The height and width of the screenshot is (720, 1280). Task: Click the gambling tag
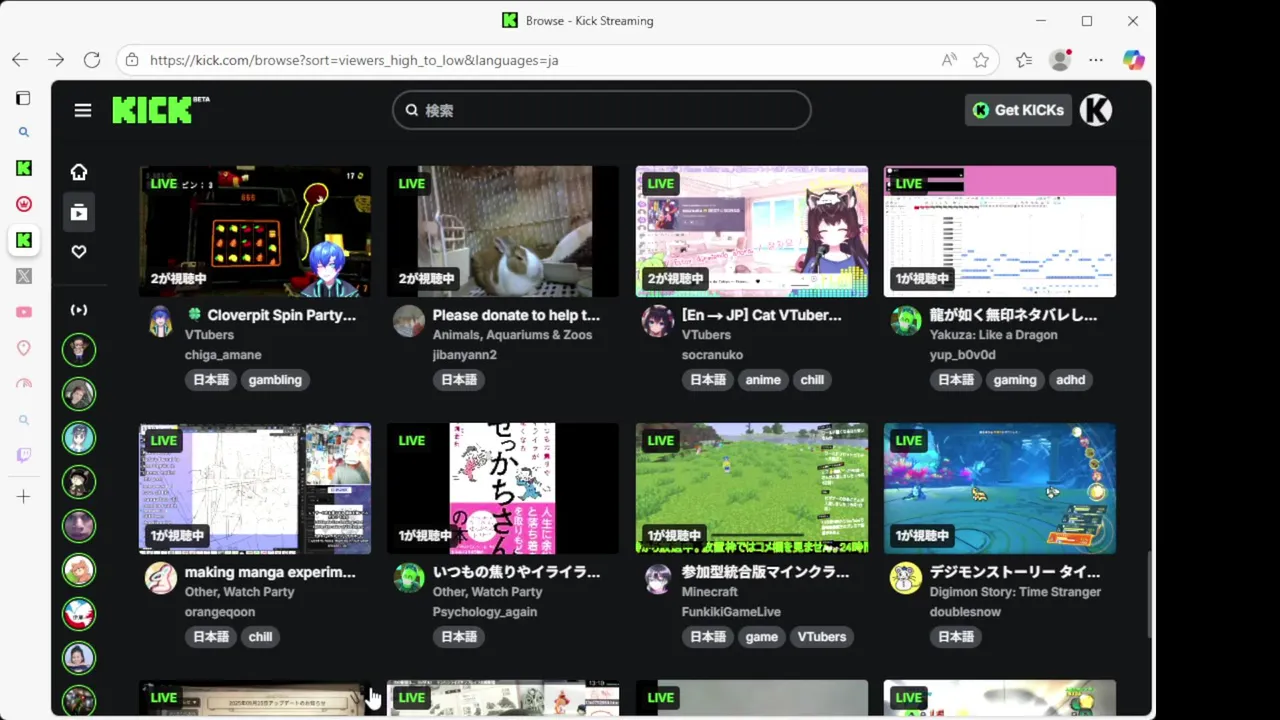(x=275, y=380)
